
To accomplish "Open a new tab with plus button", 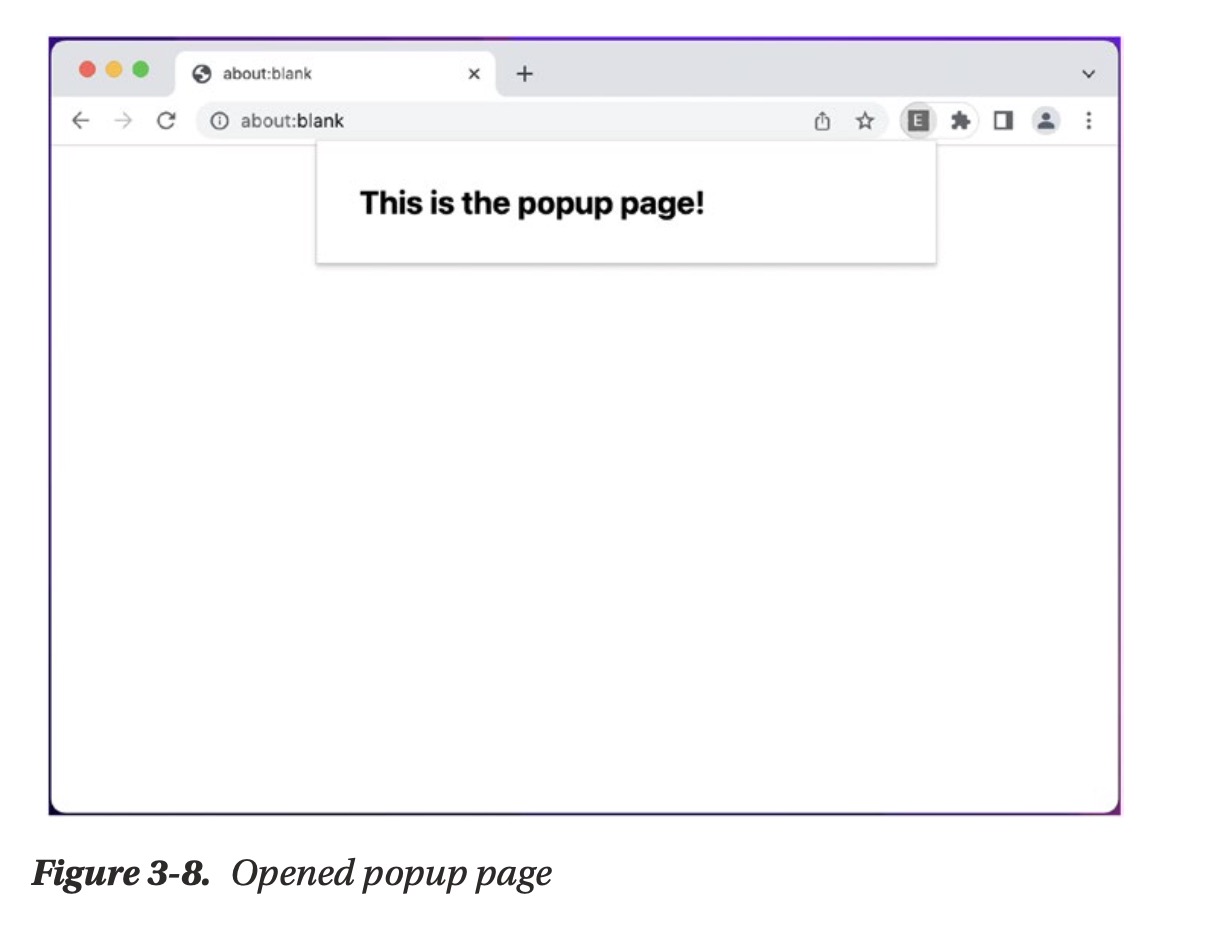I will click(524, 74).
